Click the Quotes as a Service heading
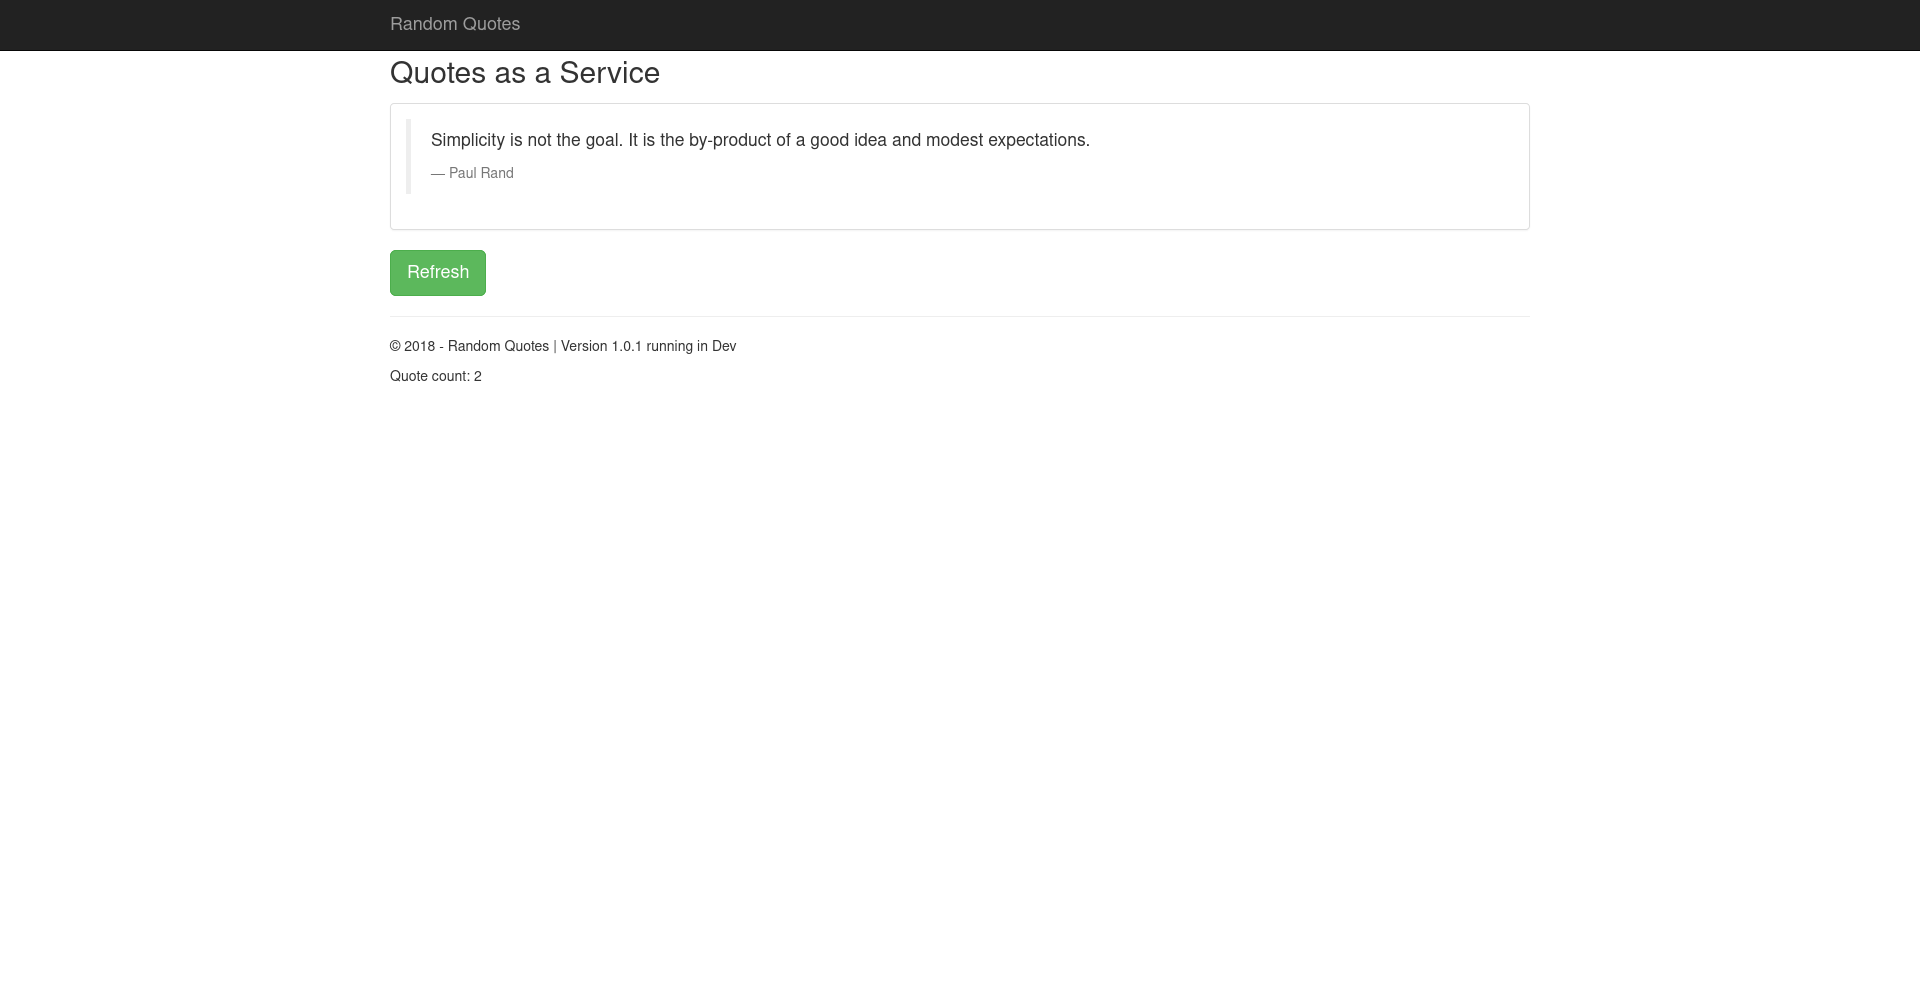This screenshot has height=995, width=1920. click(x=525, y=73)
